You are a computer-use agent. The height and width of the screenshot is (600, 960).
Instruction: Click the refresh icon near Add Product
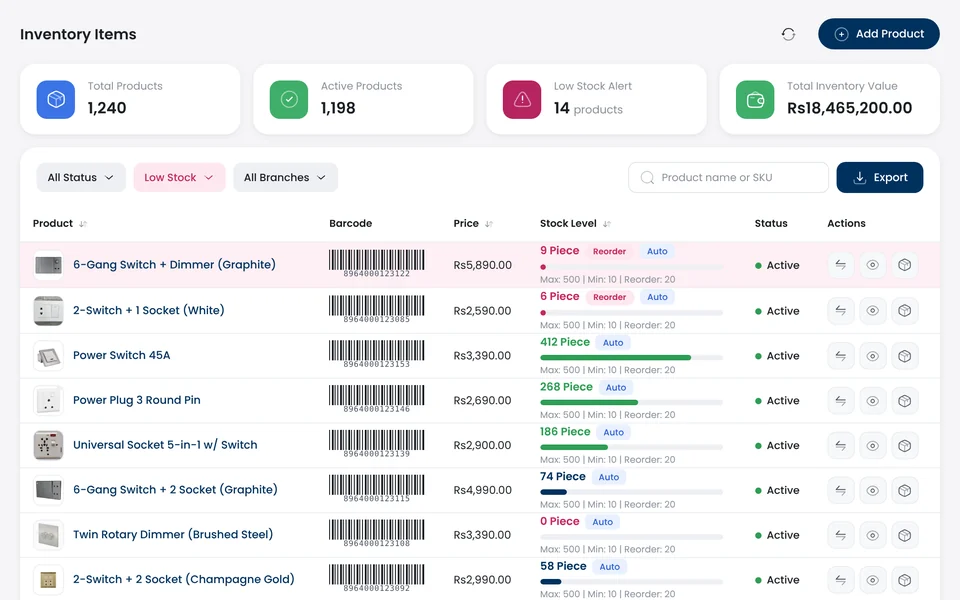[789, 34]
